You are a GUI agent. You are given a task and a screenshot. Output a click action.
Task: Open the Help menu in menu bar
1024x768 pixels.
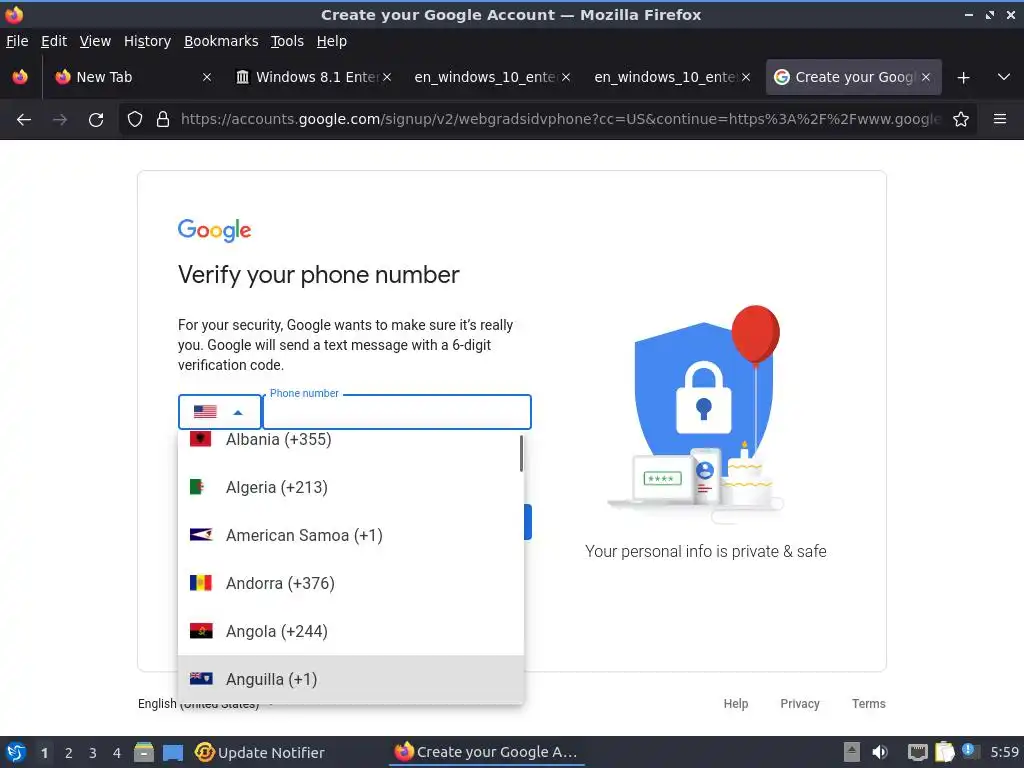pos(332,41)
